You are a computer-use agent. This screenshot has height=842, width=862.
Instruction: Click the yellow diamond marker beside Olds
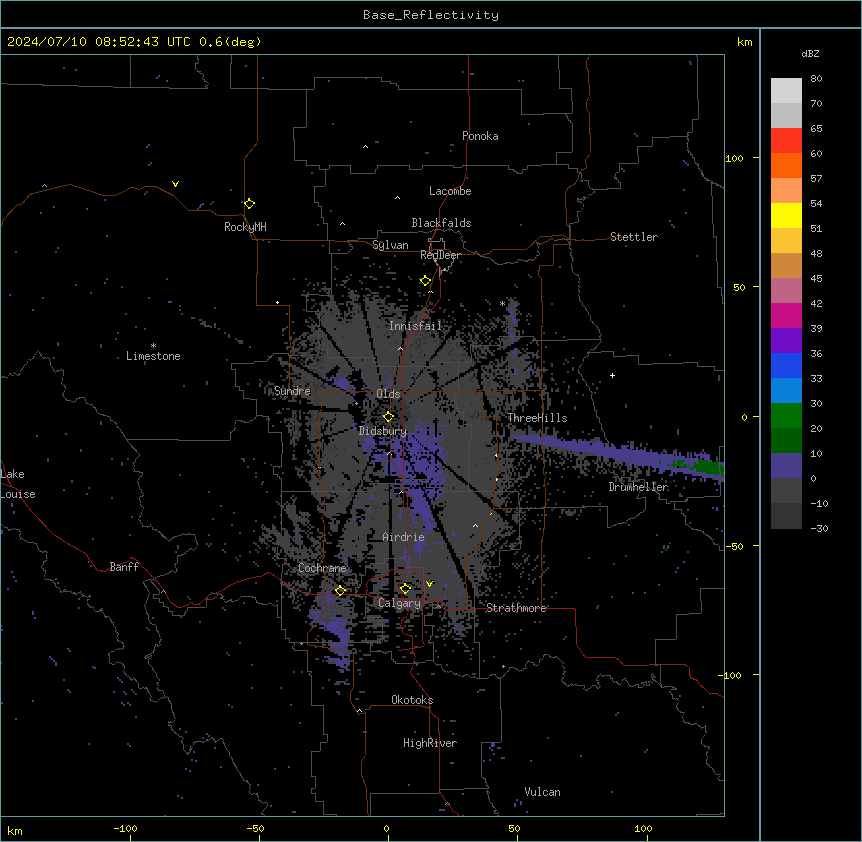pos(388,417)
